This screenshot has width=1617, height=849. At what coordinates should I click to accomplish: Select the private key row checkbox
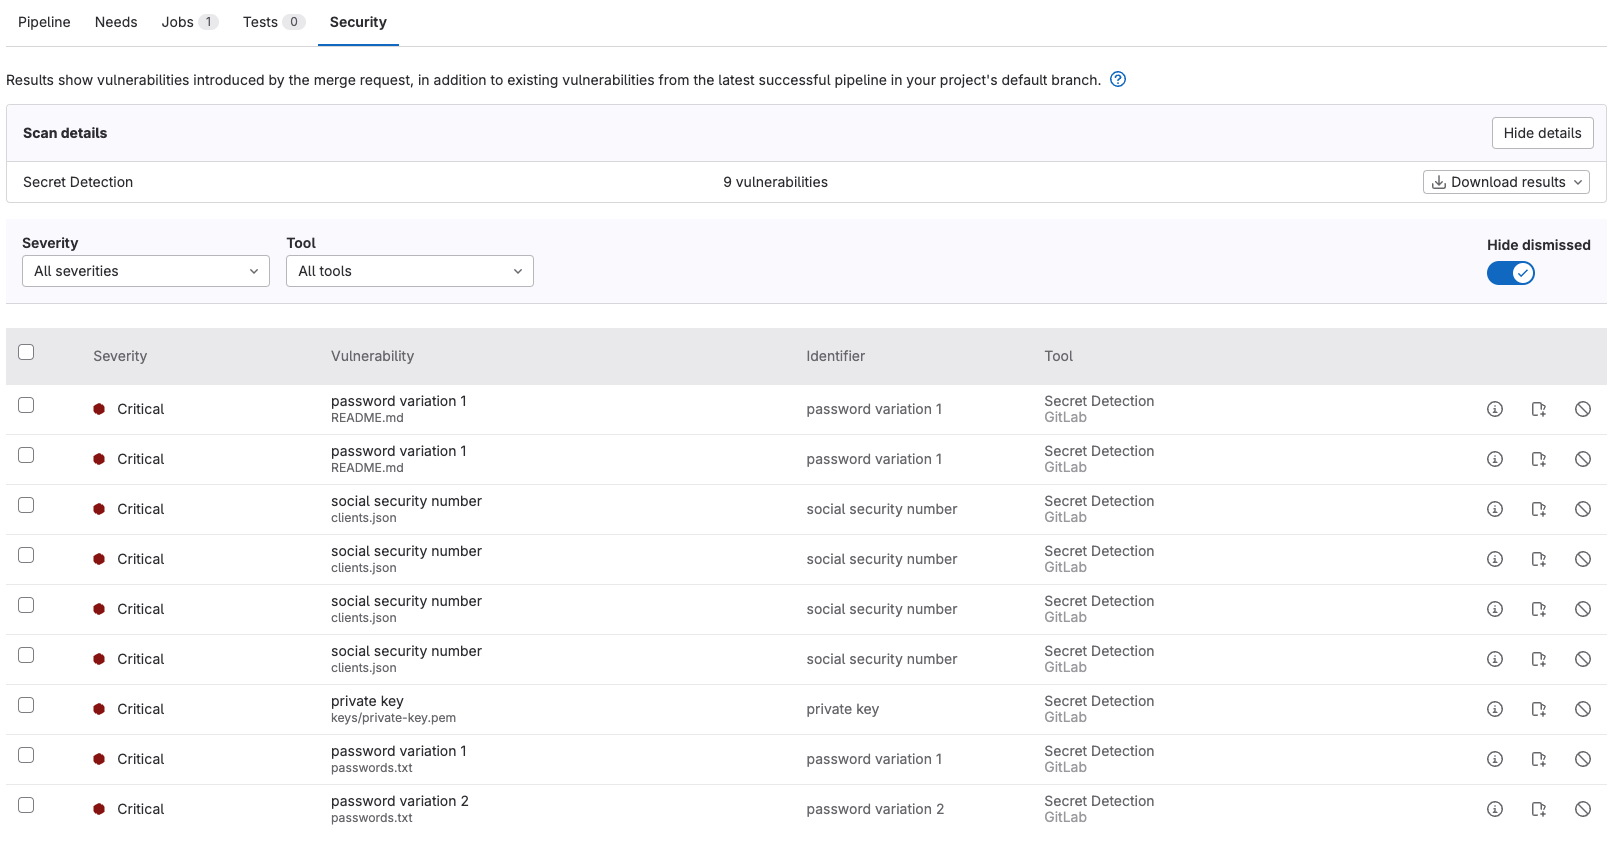(x=26, y=705)
